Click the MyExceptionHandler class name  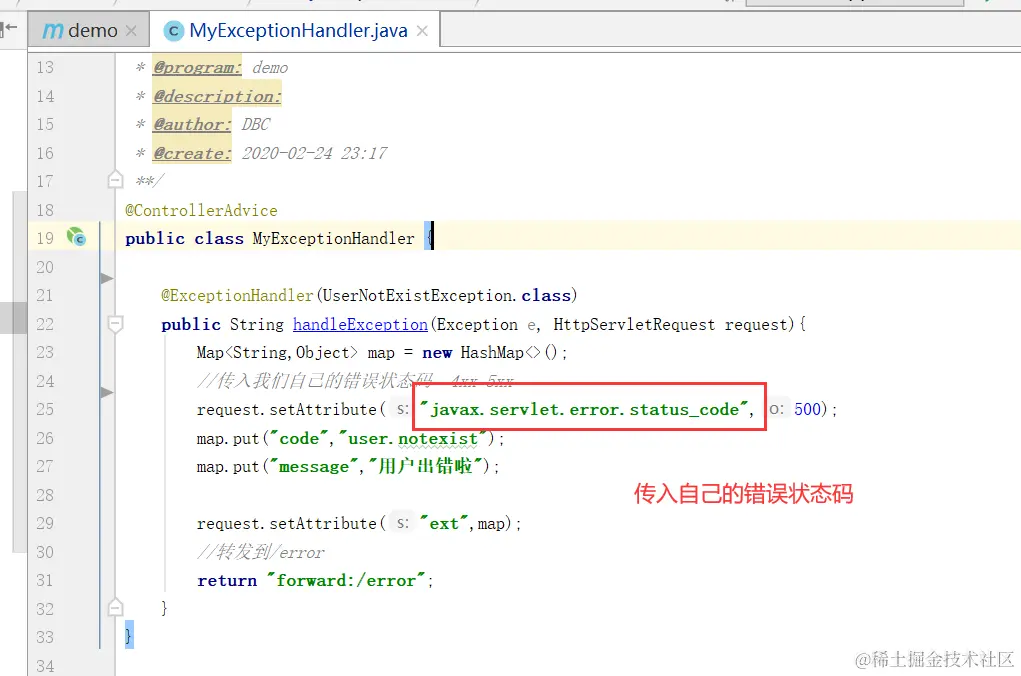coord(333,239)
